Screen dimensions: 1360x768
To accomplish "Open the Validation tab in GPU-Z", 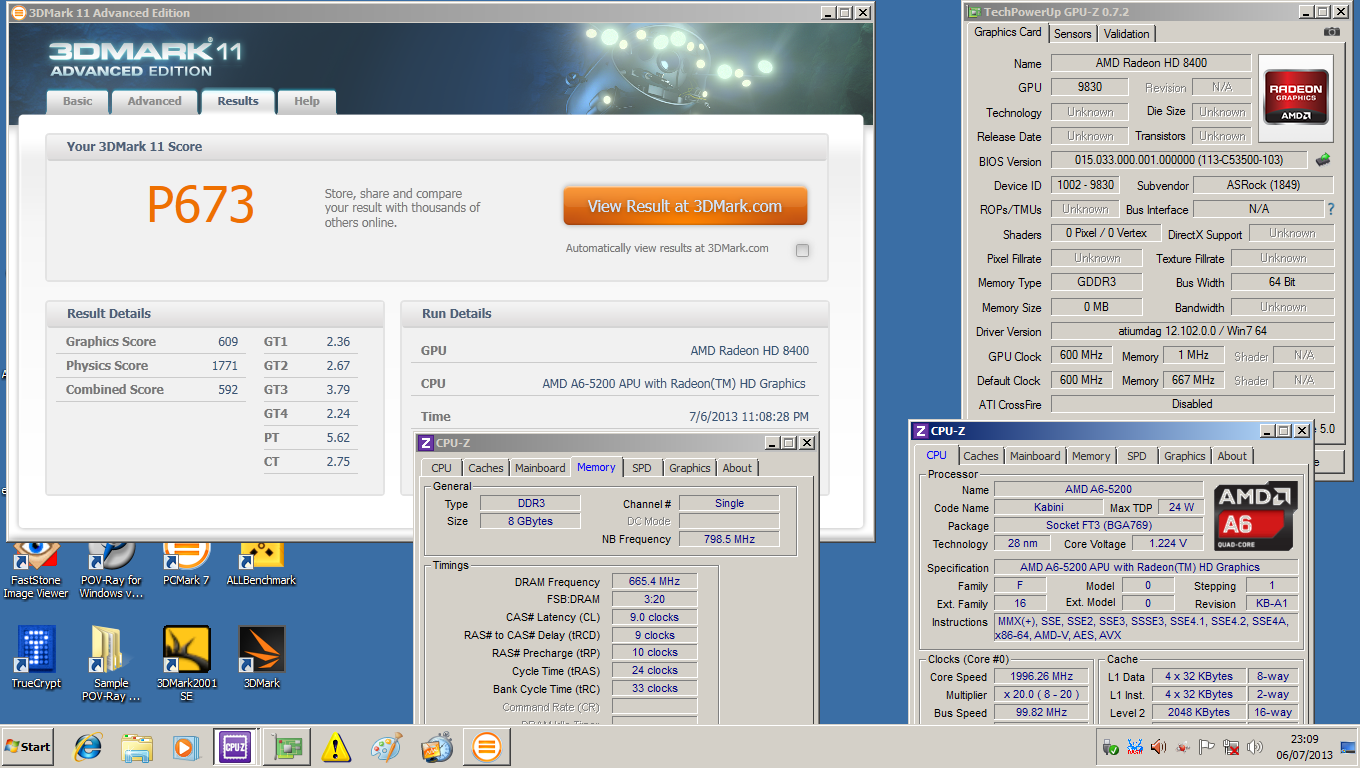I will pyautogui.click(x=1127, y=34).
